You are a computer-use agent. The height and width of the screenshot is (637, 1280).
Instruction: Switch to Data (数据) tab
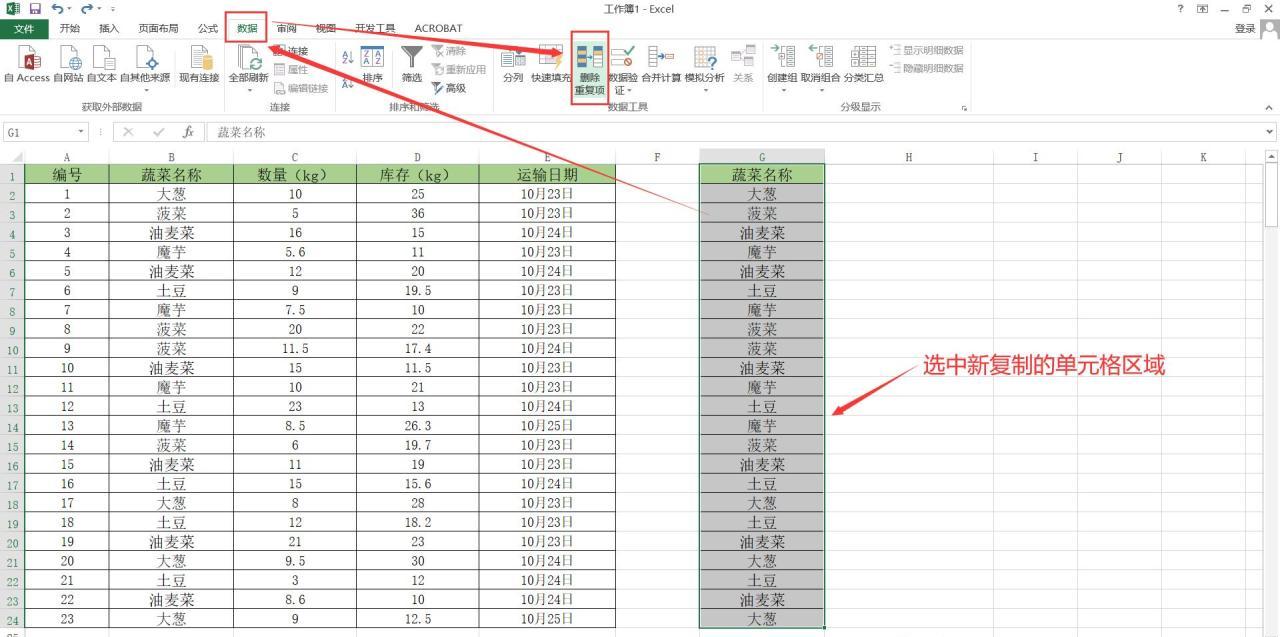coord(246,28)
